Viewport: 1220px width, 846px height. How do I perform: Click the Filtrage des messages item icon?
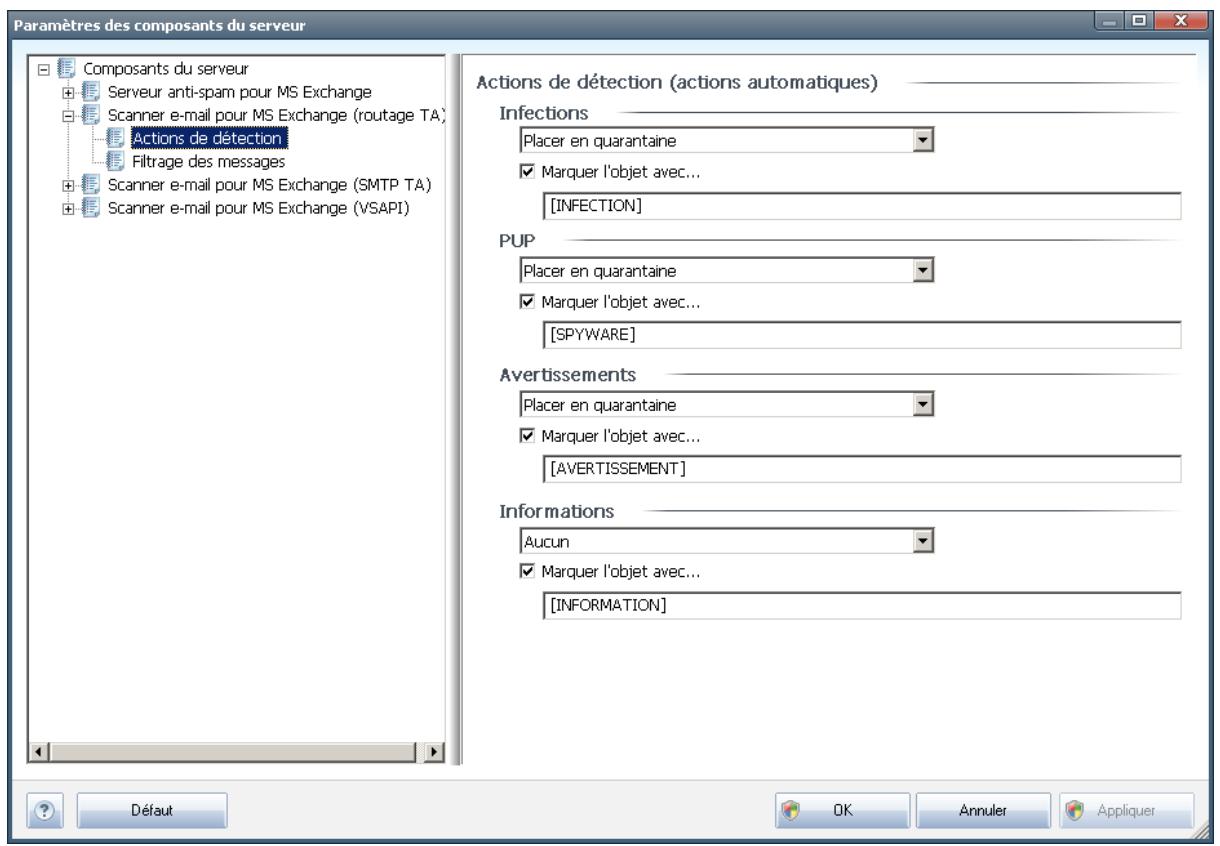[x=117, y=160]
